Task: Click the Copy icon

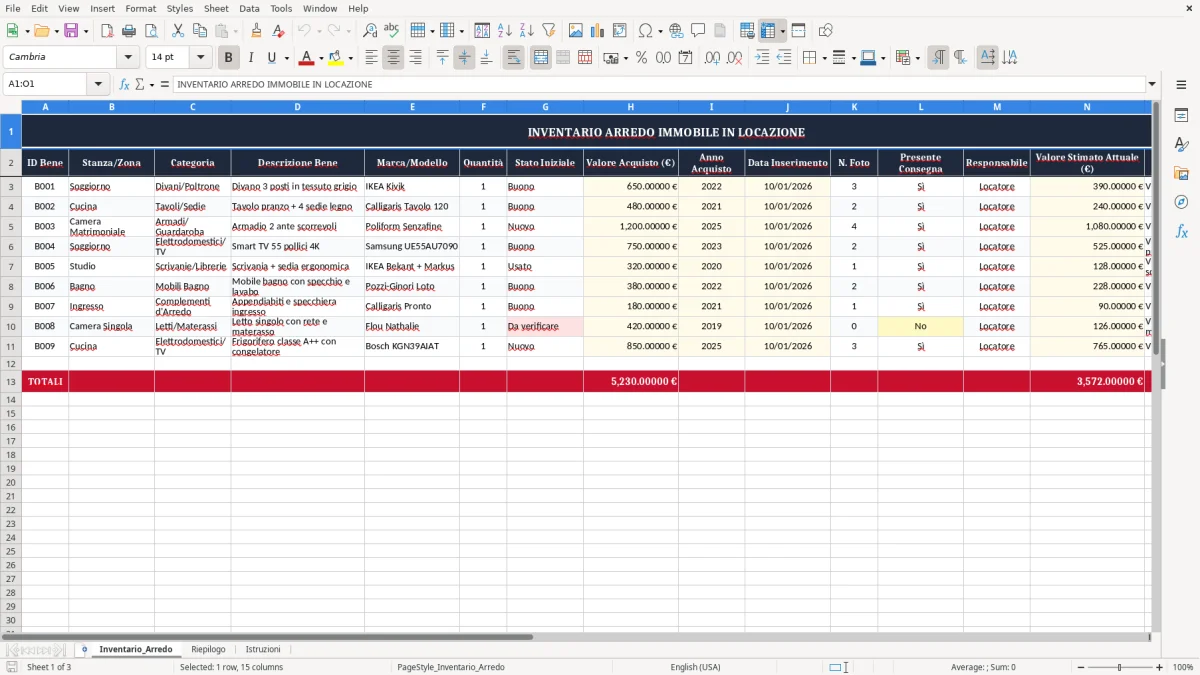Action: [200, 30]
